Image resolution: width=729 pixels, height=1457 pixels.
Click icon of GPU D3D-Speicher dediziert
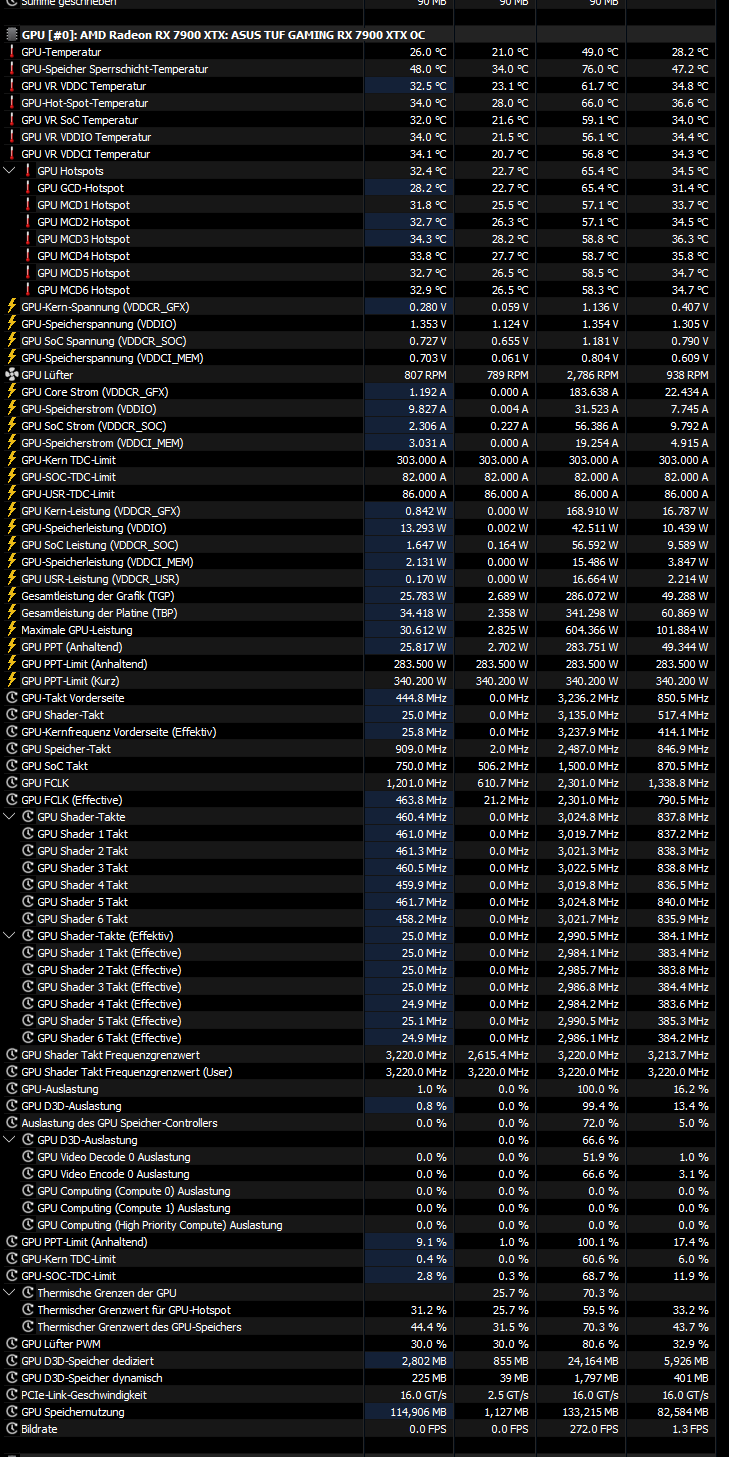pos(11,1360)
